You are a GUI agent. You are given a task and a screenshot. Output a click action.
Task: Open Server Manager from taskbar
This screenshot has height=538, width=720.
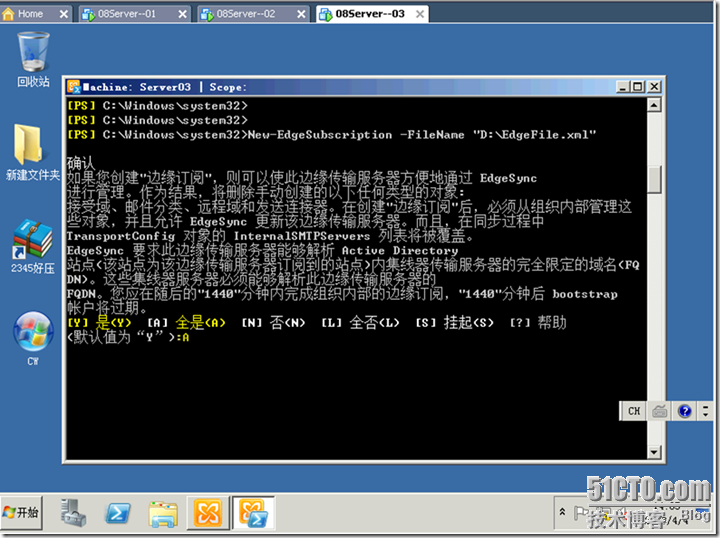click(73, 512)
